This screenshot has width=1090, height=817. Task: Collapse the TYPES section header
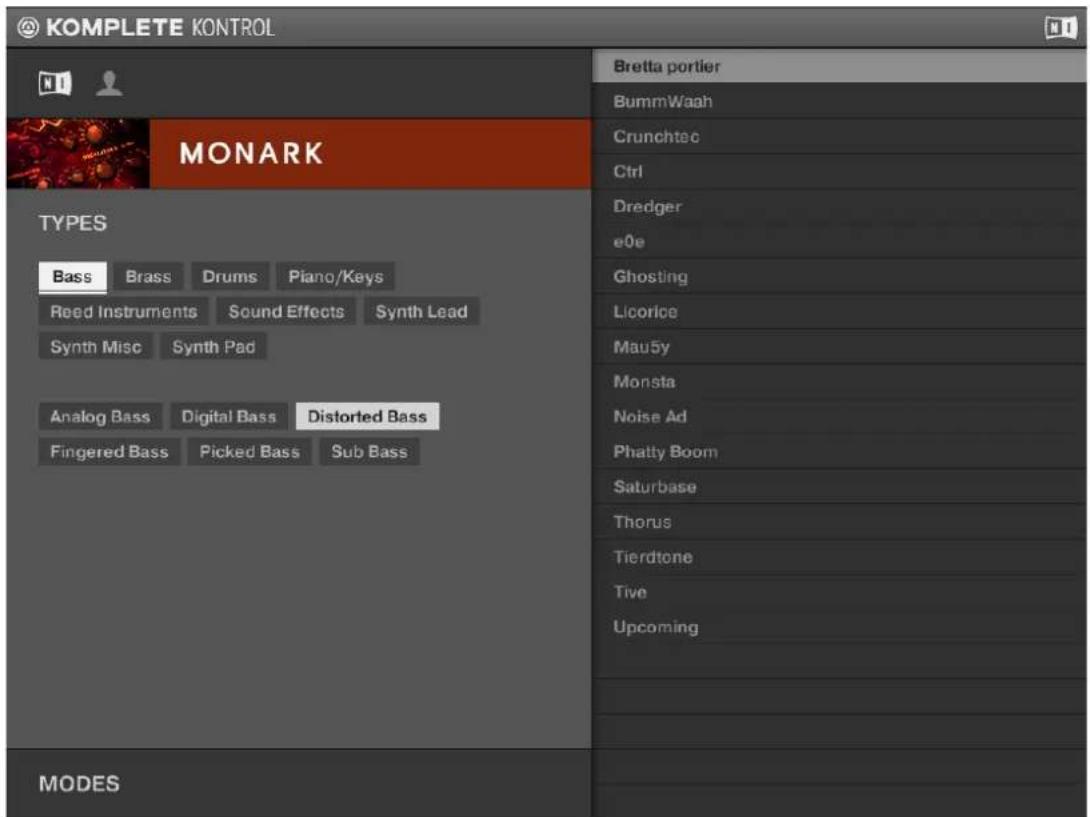tap(73, 223)
